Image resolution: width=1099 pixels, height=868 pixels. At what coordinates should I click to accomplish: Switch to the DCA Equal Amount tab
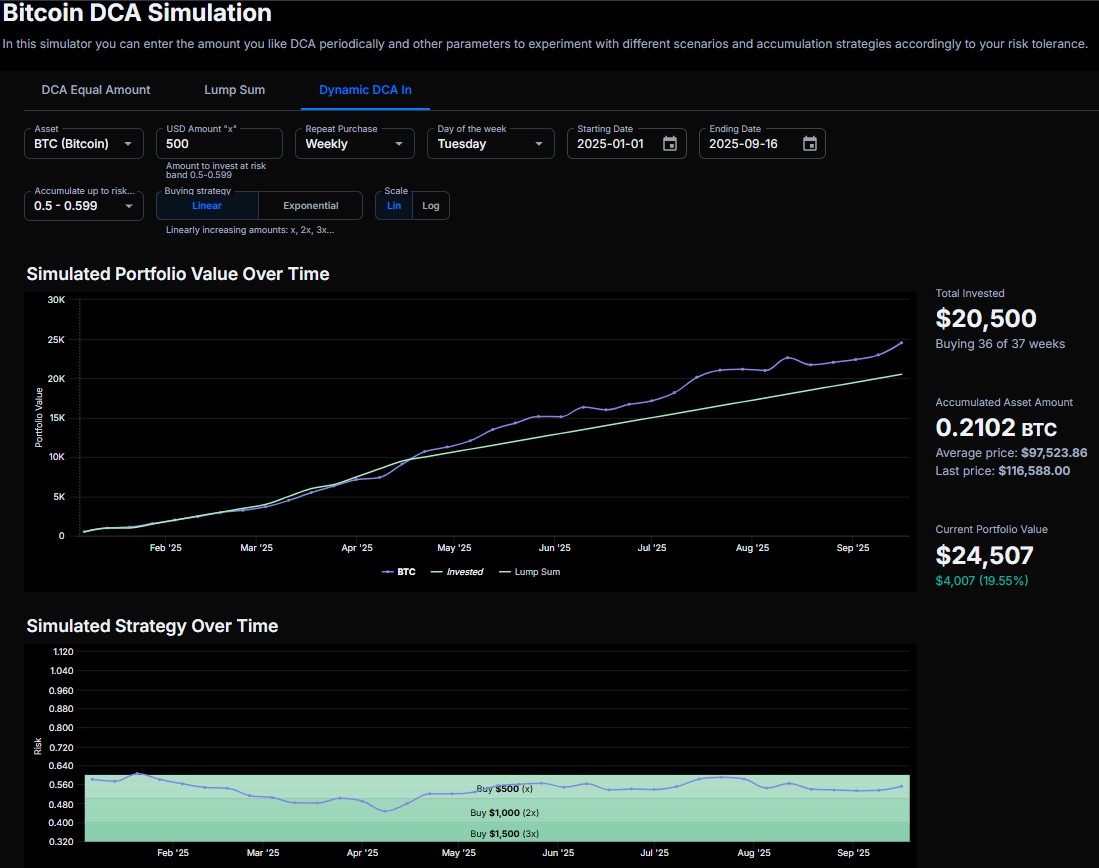click(x=96, y=90)
